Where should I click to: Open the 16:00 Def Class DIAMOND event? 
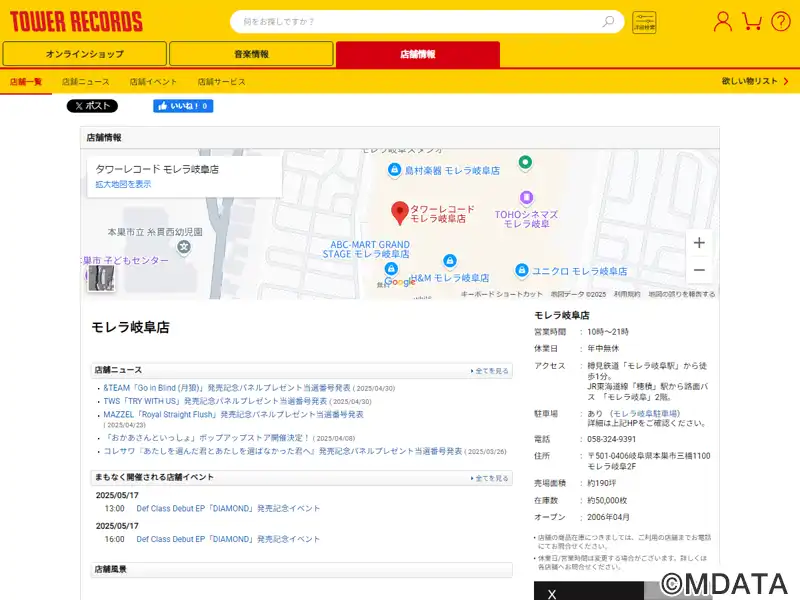[228, 539]
